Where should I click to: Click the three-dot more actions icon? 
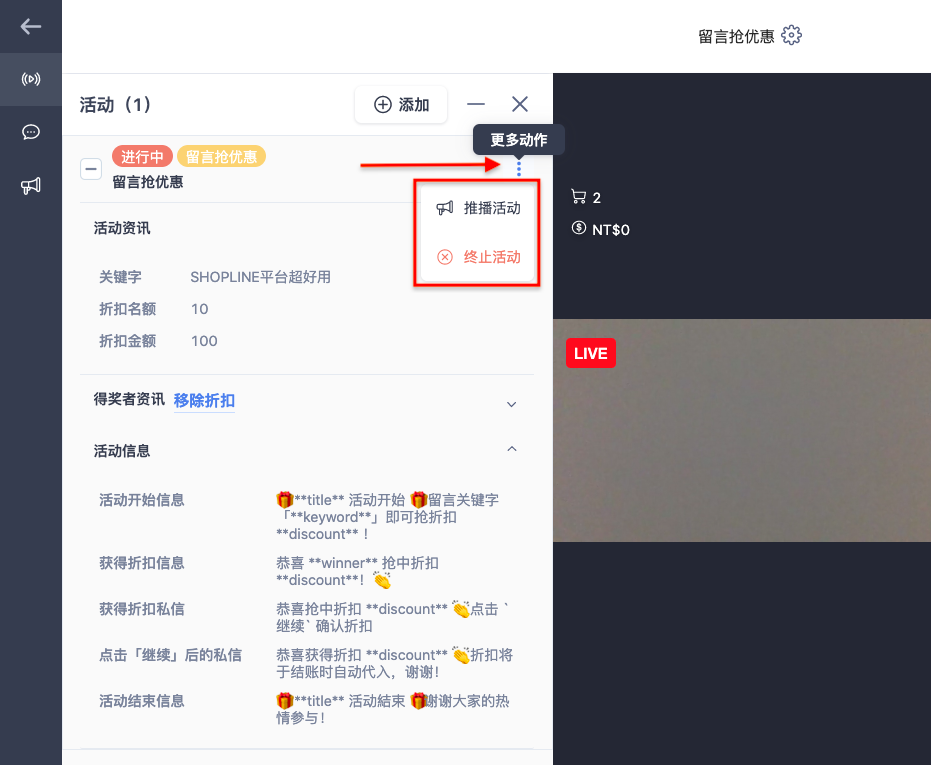point(519,169)
